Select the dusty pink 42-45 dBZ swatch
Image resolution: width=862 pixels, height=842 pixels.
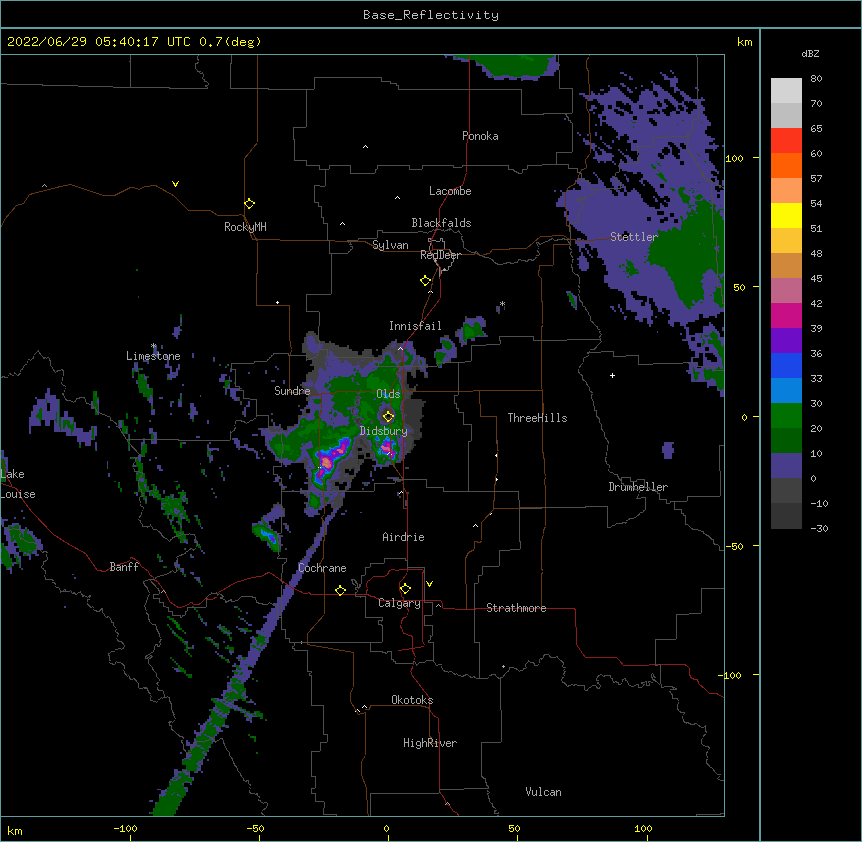point(786,291)
